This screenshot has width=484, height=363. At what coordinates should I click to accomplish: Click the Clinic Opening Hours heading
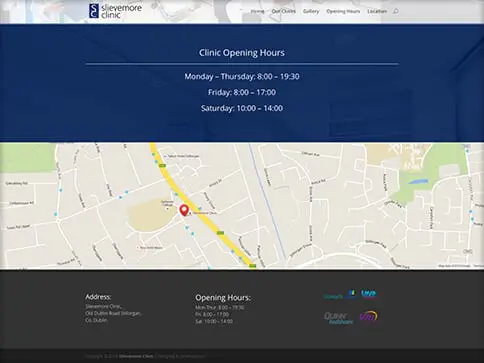242,53
